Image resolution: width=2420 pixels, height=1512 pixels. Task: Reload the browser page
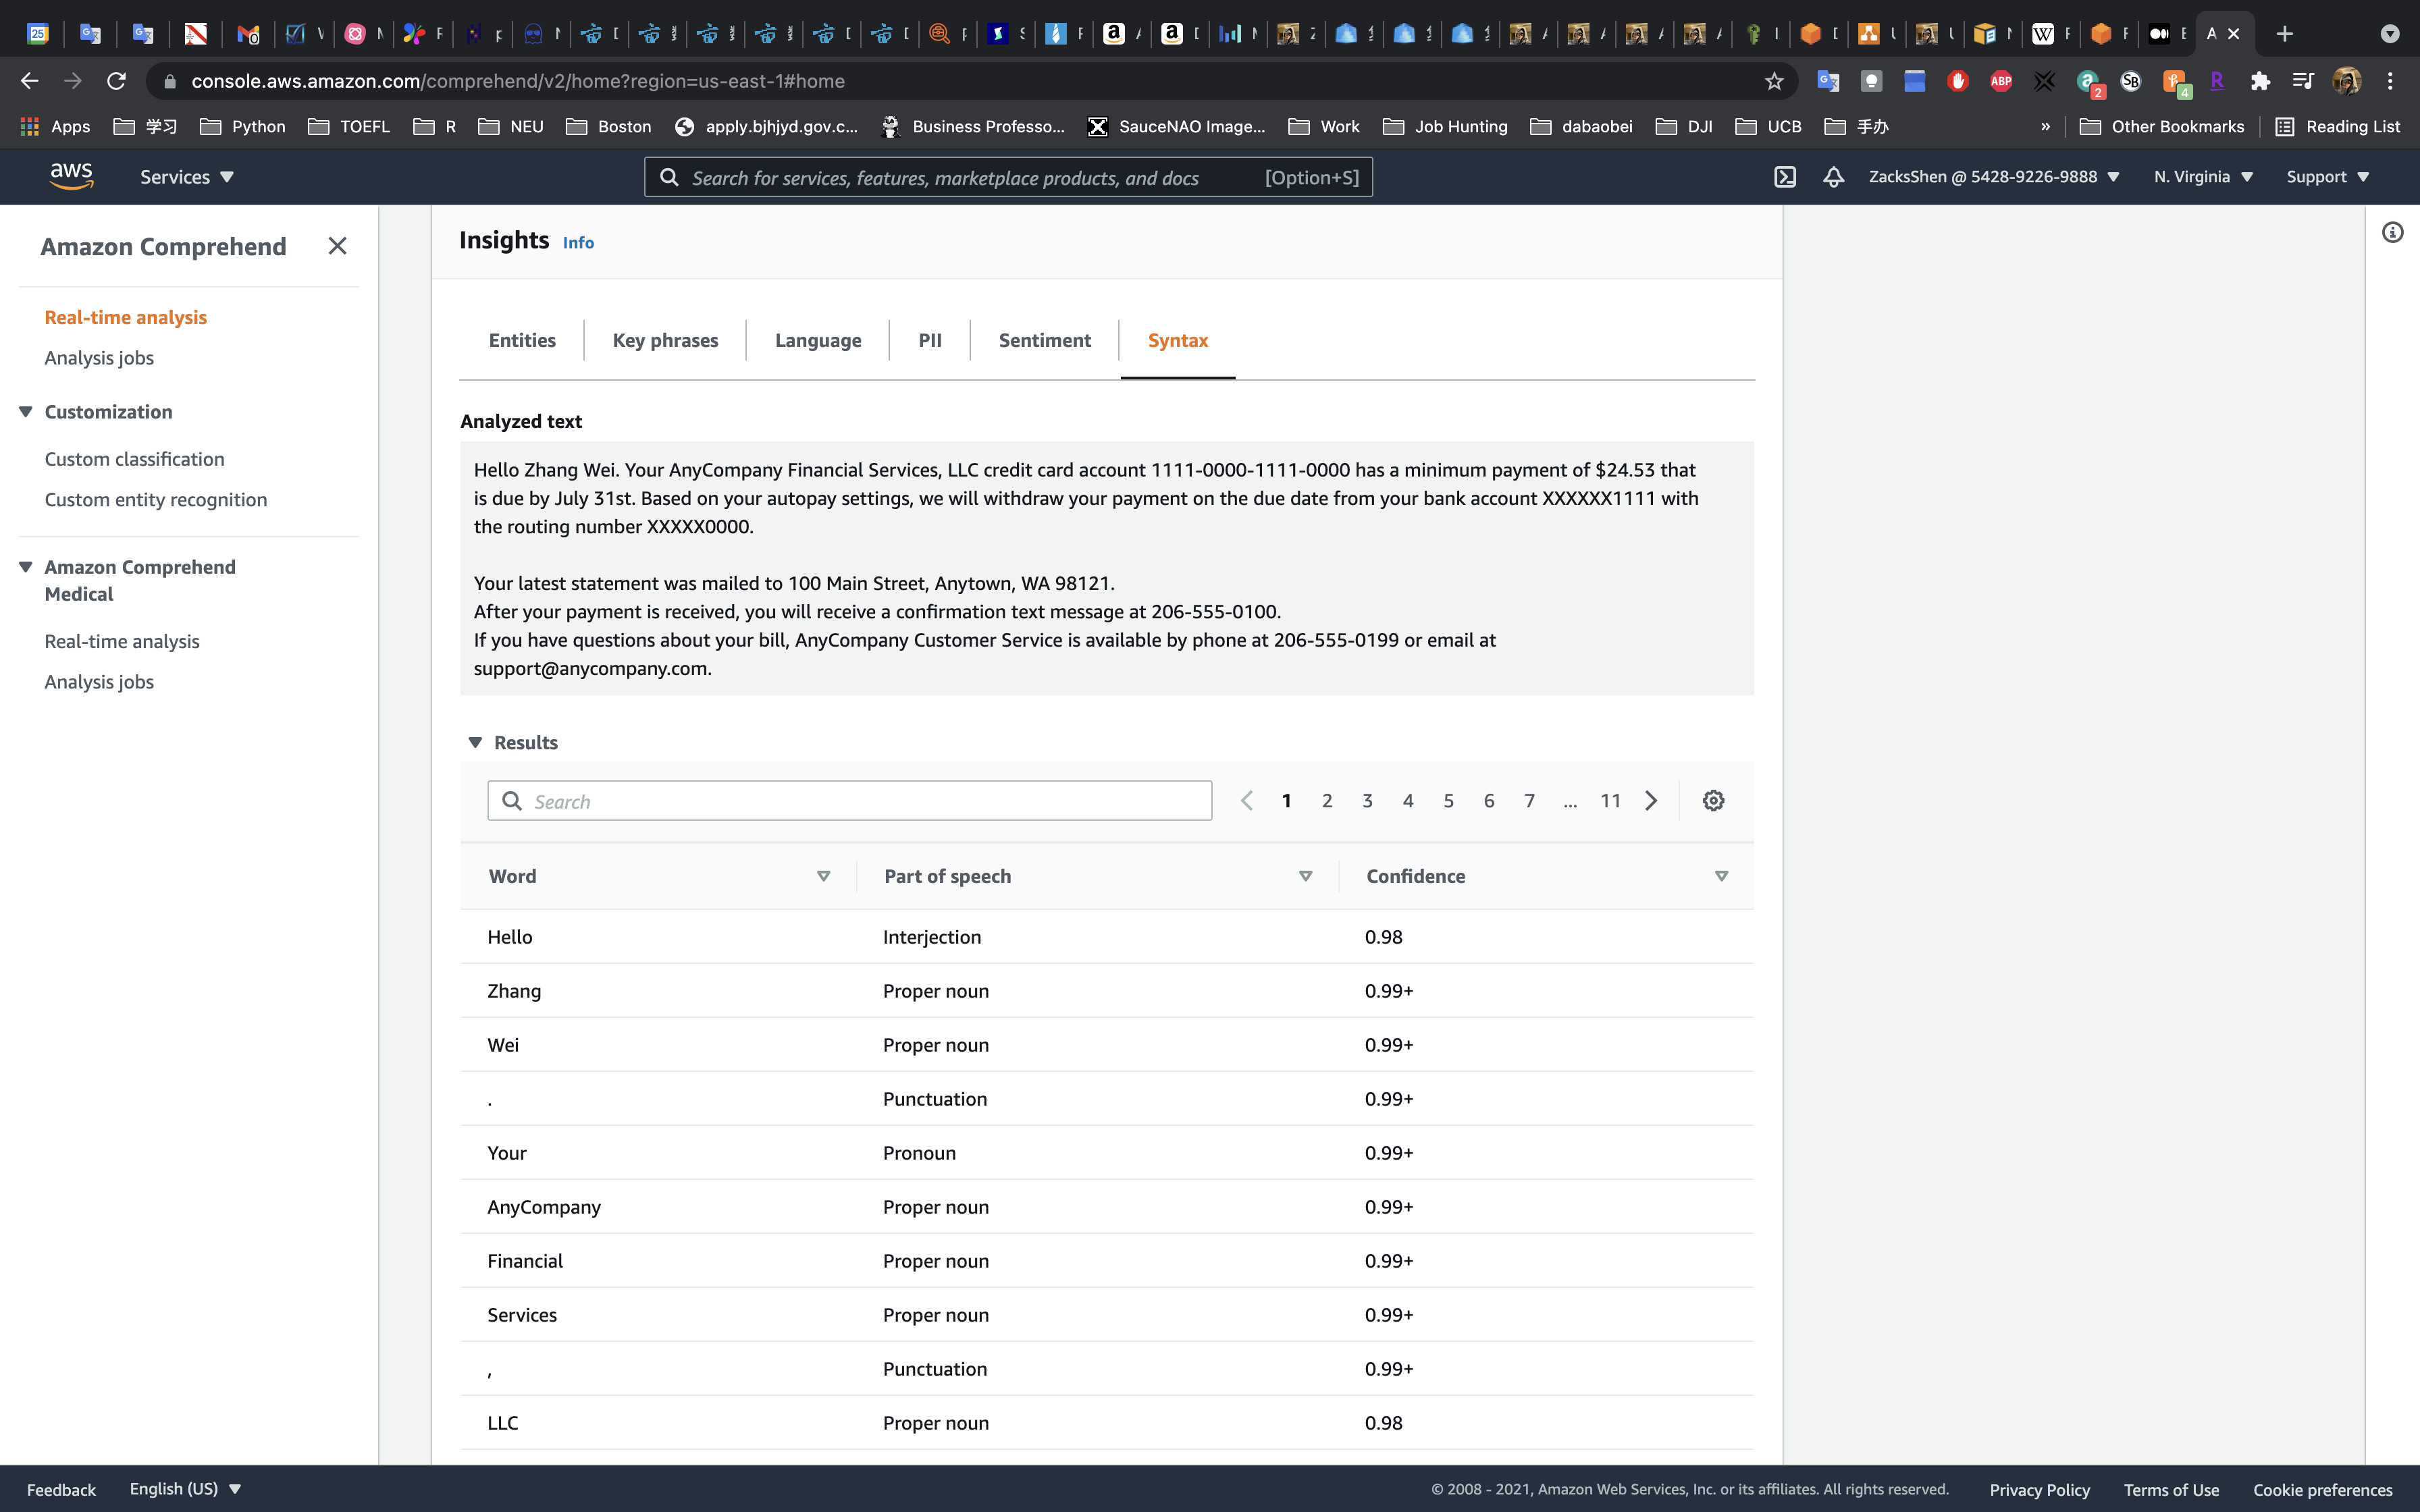click(x=117, y=81)
